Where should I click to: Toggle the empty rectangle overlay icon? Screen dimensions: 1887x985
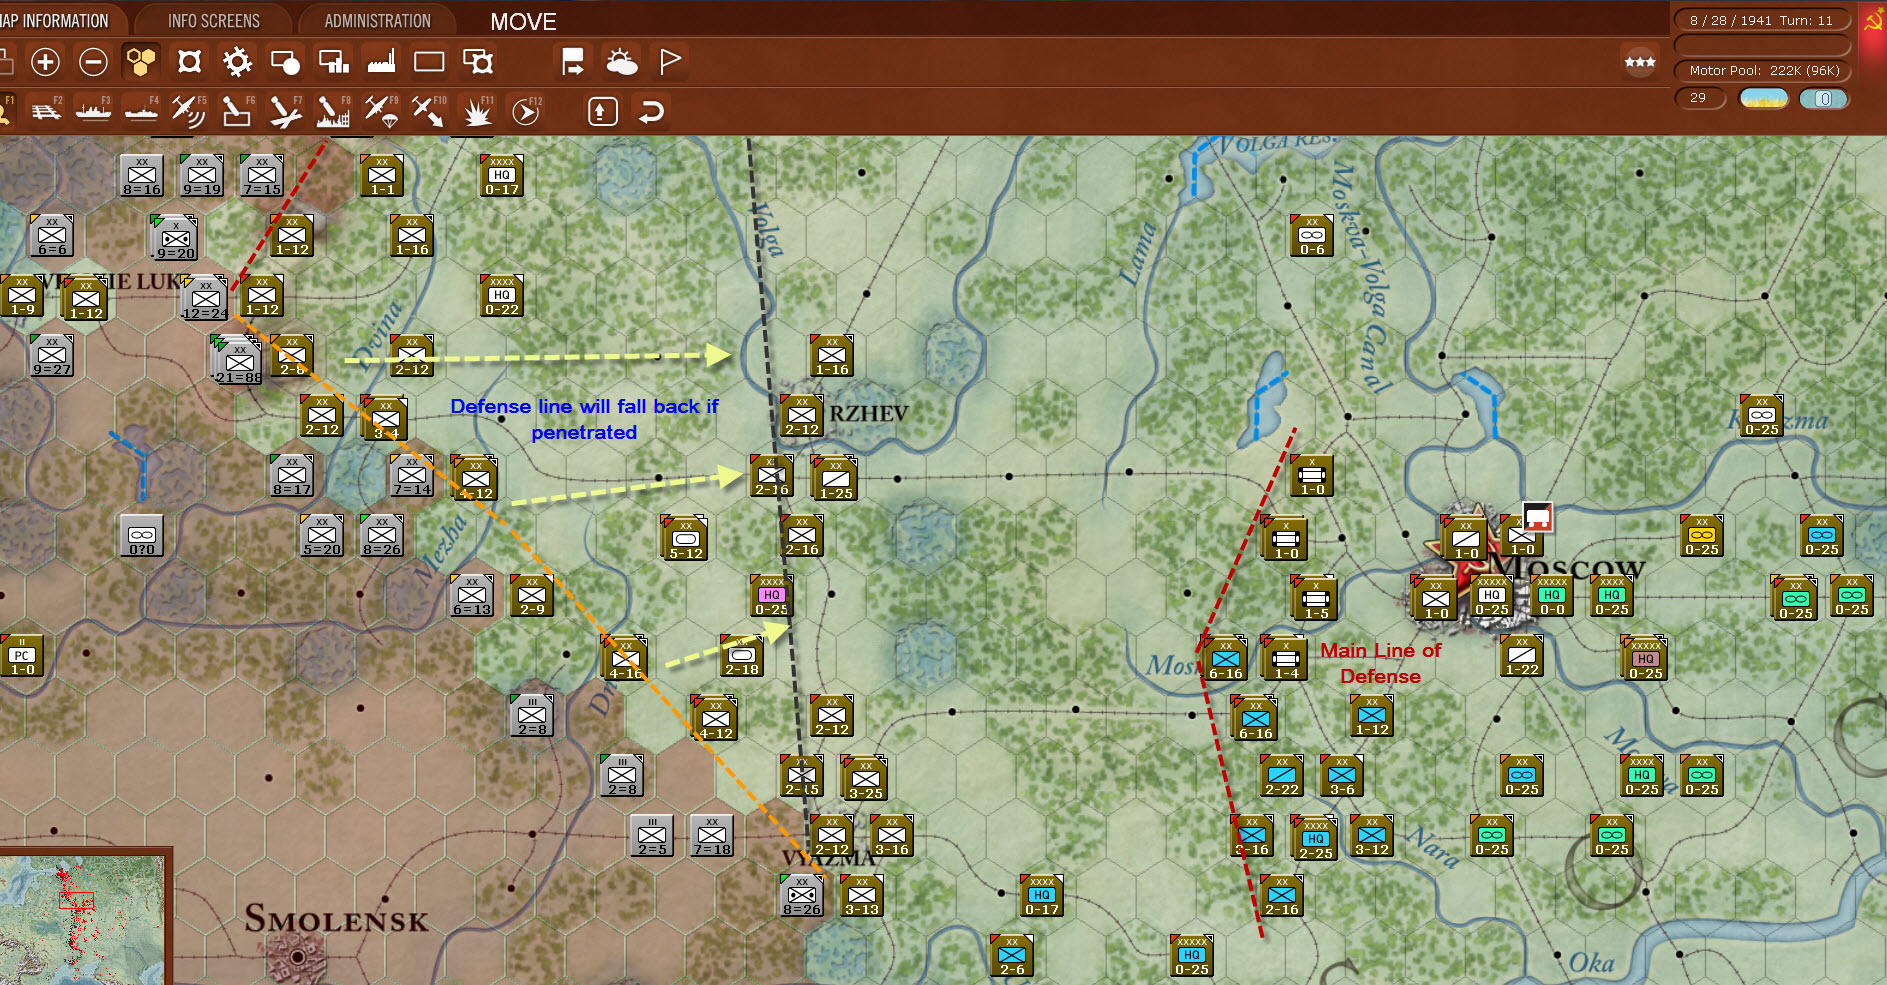tap(429, 62)
